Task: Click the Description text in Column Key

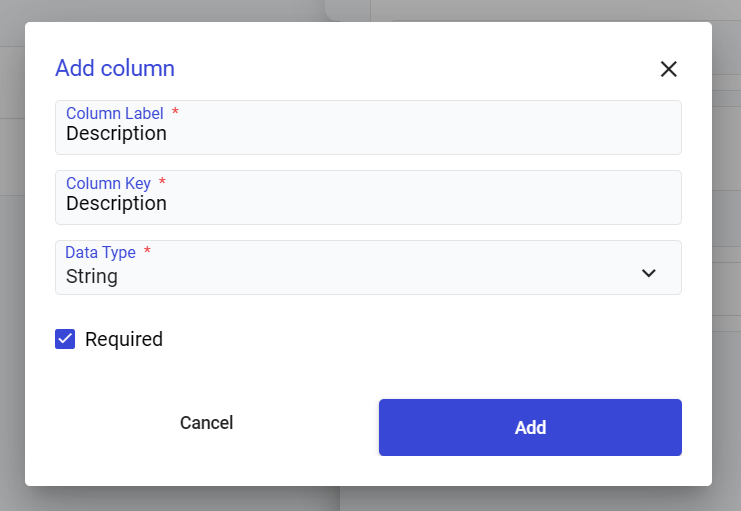Action: 116,204
